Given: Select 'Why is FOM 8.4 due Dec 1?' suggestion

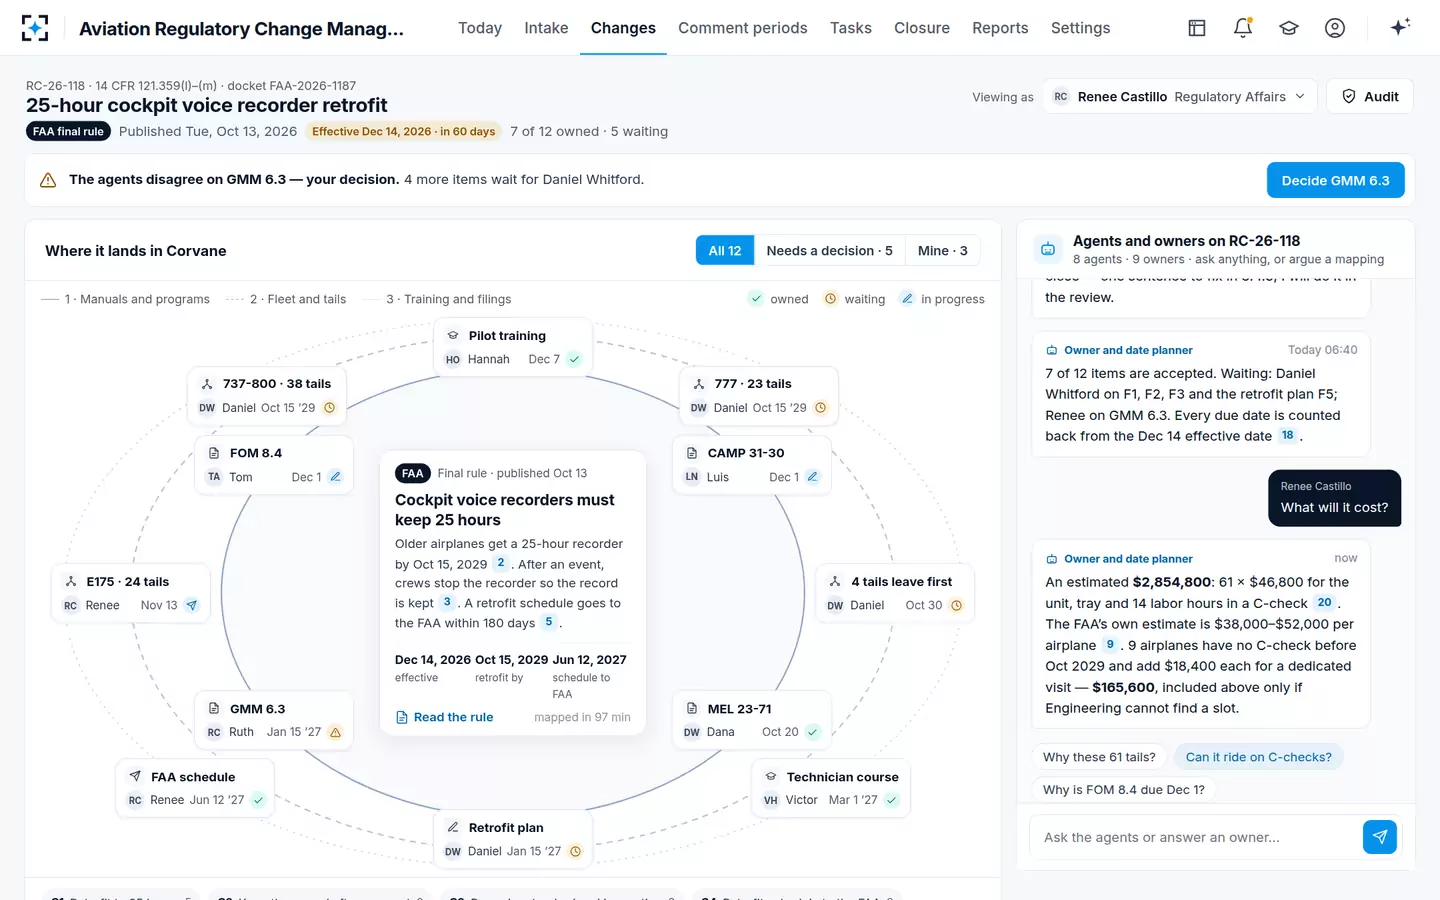Looking at the screenshot, I should coord(1124,789).
